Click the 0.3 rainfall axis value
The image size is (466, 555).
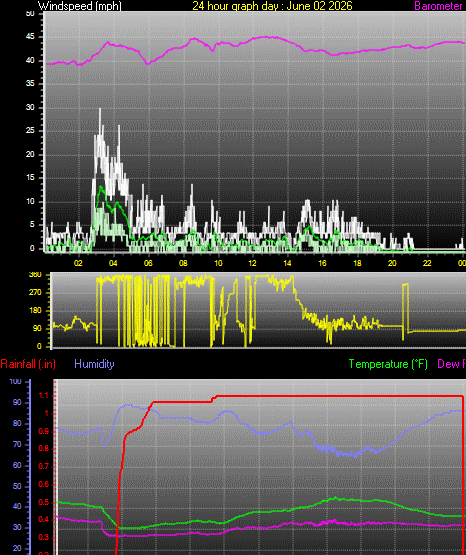click(43, 538)
